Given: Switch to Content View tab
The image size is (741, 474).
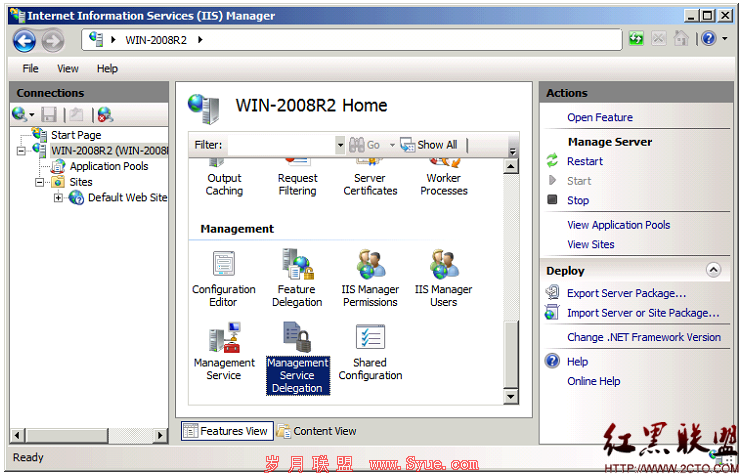Looking at the screenshot, I should click(317, 431).
